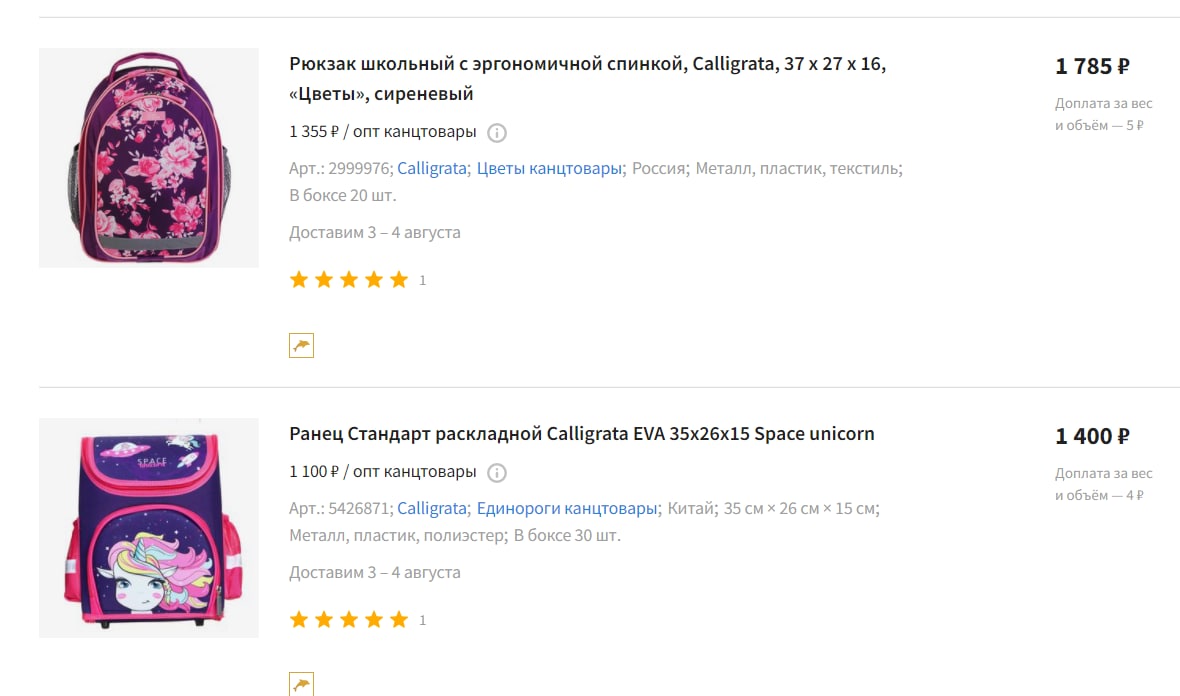
Task: Click dolphin badge icon under floral backpack listing
Action: [x=301, y=345]
